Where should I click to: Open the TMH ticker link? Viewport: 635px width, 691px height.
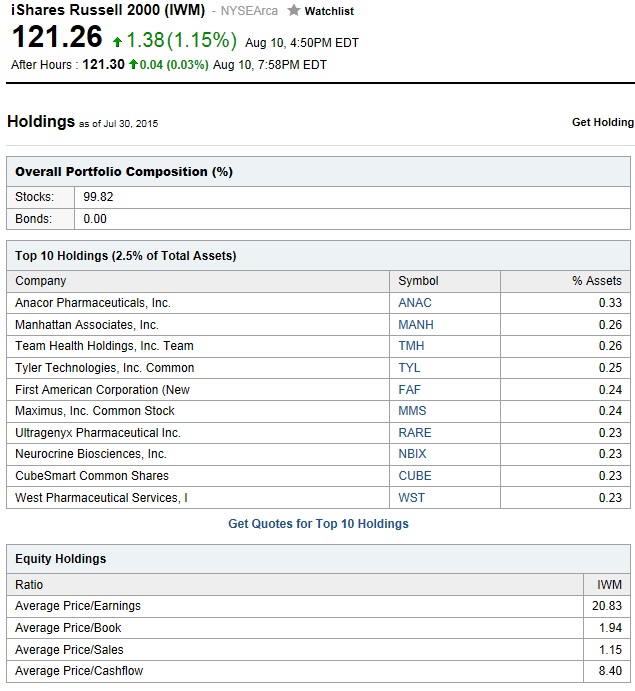coord(411,346)
